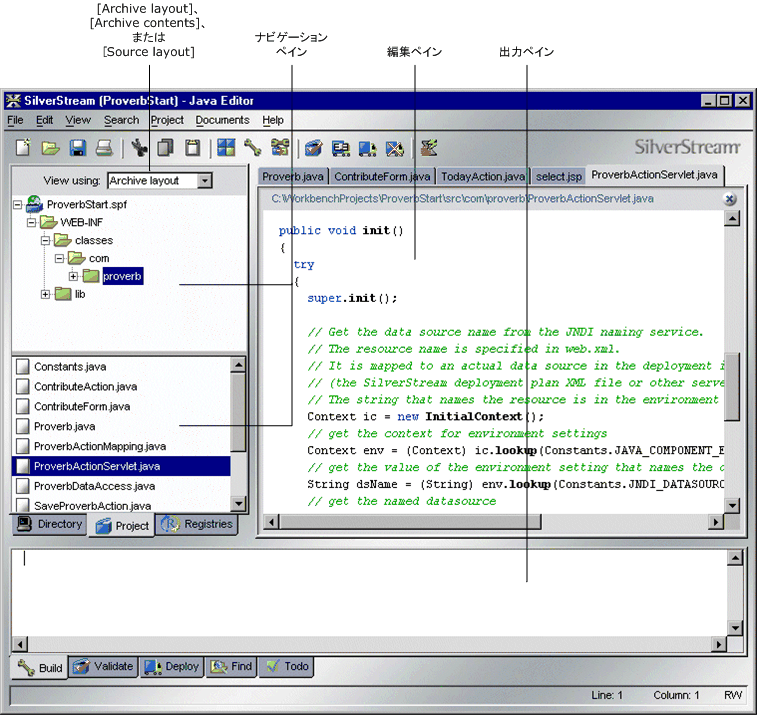Select the proverb folder in tree
757x715 pixels.
tap(122, 276)
